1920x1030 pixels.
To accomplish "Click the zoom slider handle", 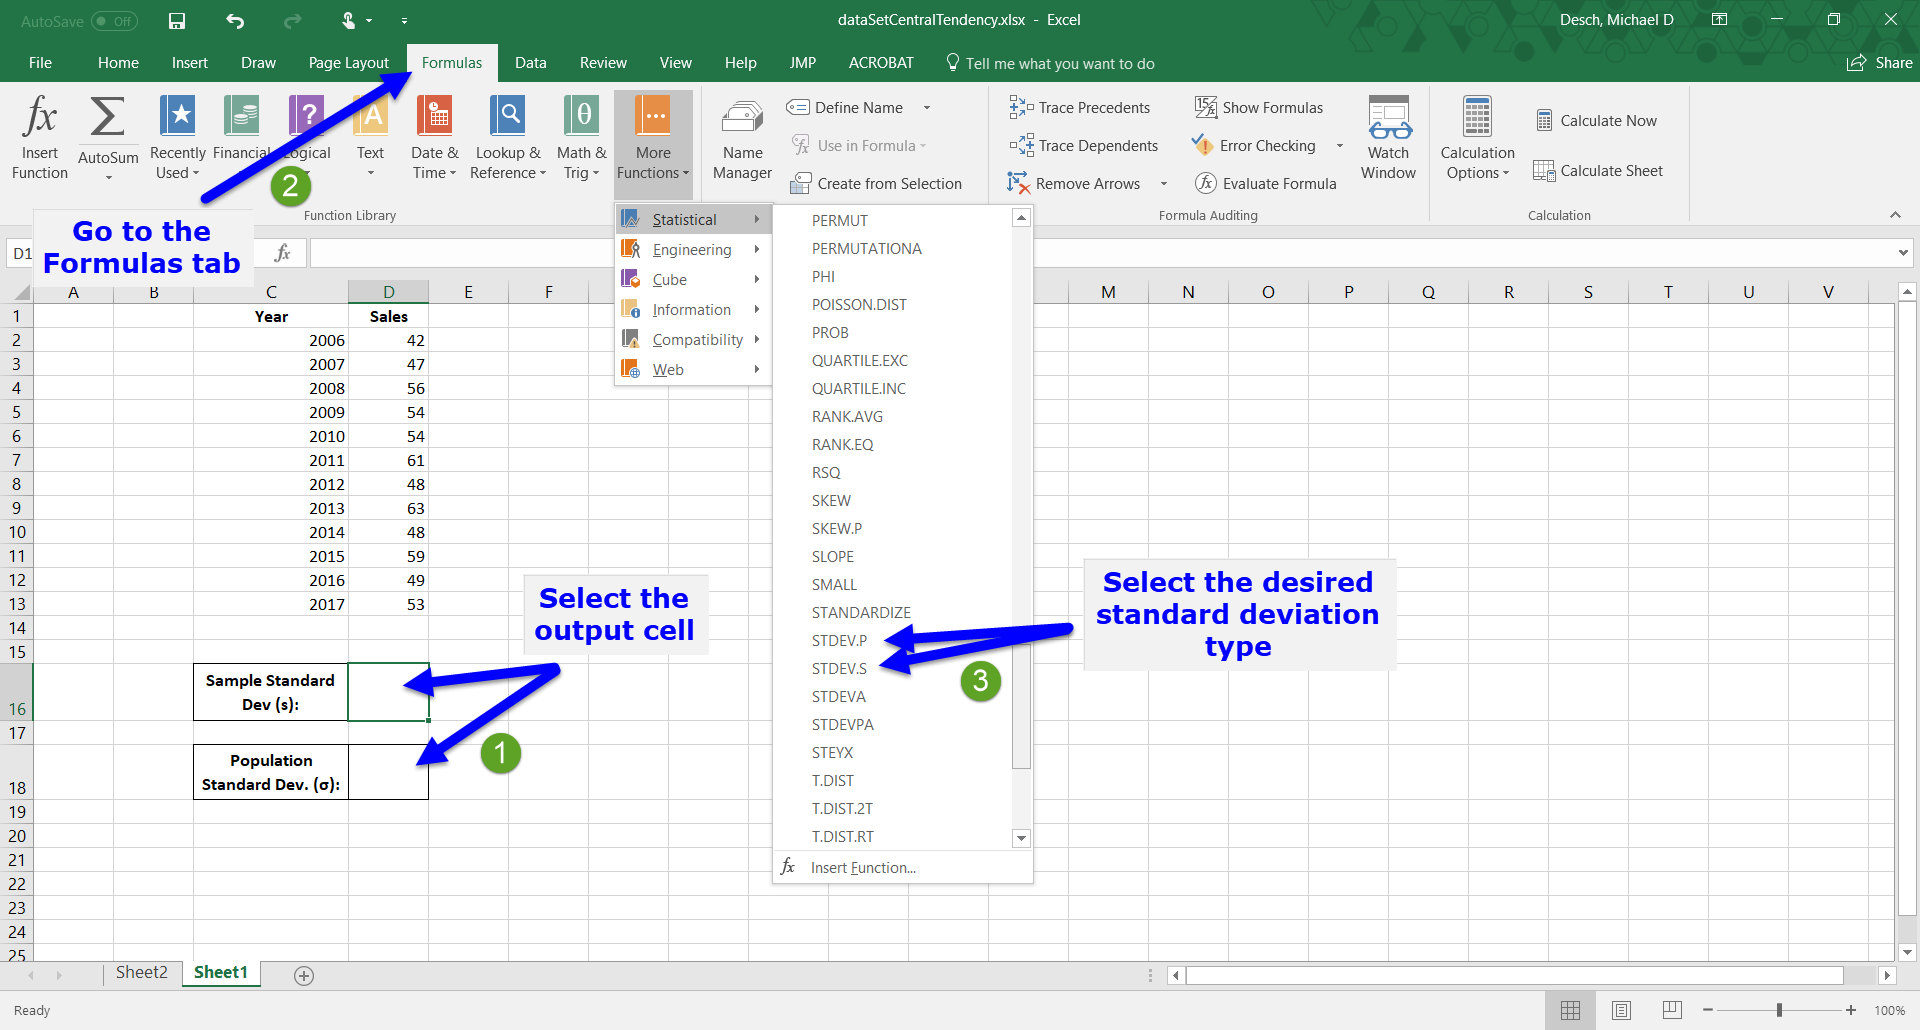I will pyautogui.click(x=1779, y=1011).
